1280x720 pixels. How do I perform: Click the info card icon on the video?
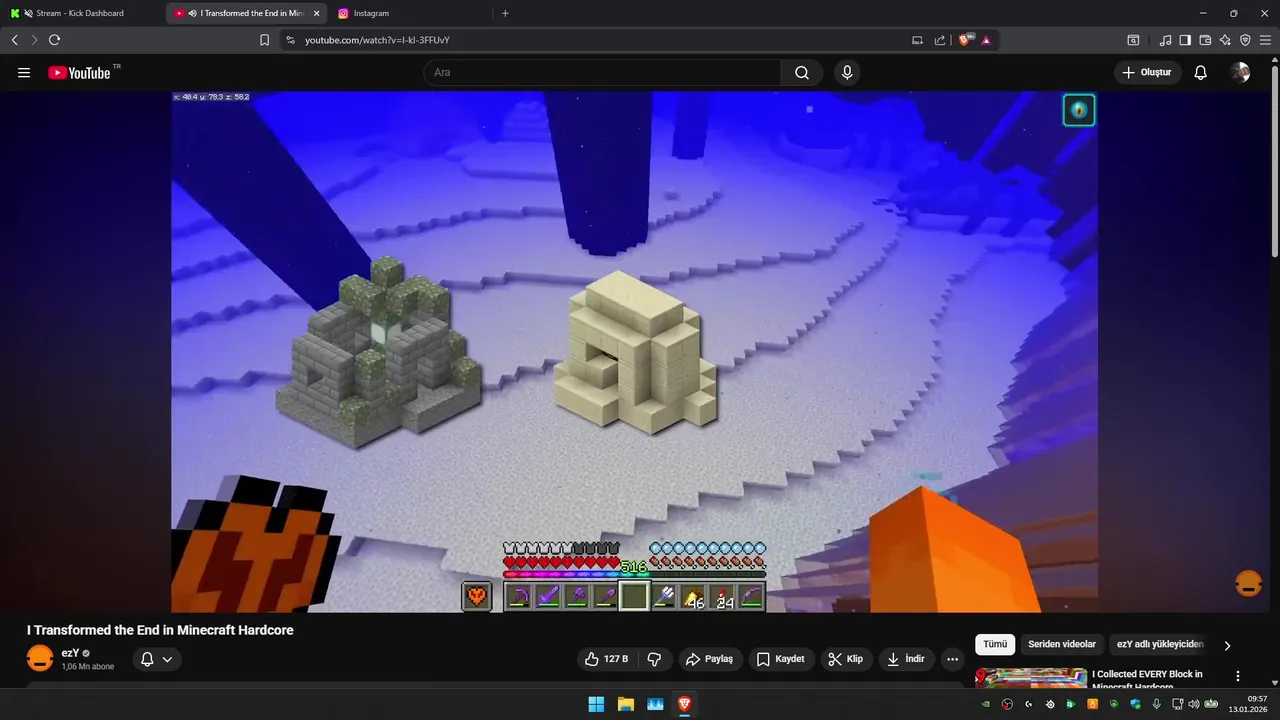1079,110
